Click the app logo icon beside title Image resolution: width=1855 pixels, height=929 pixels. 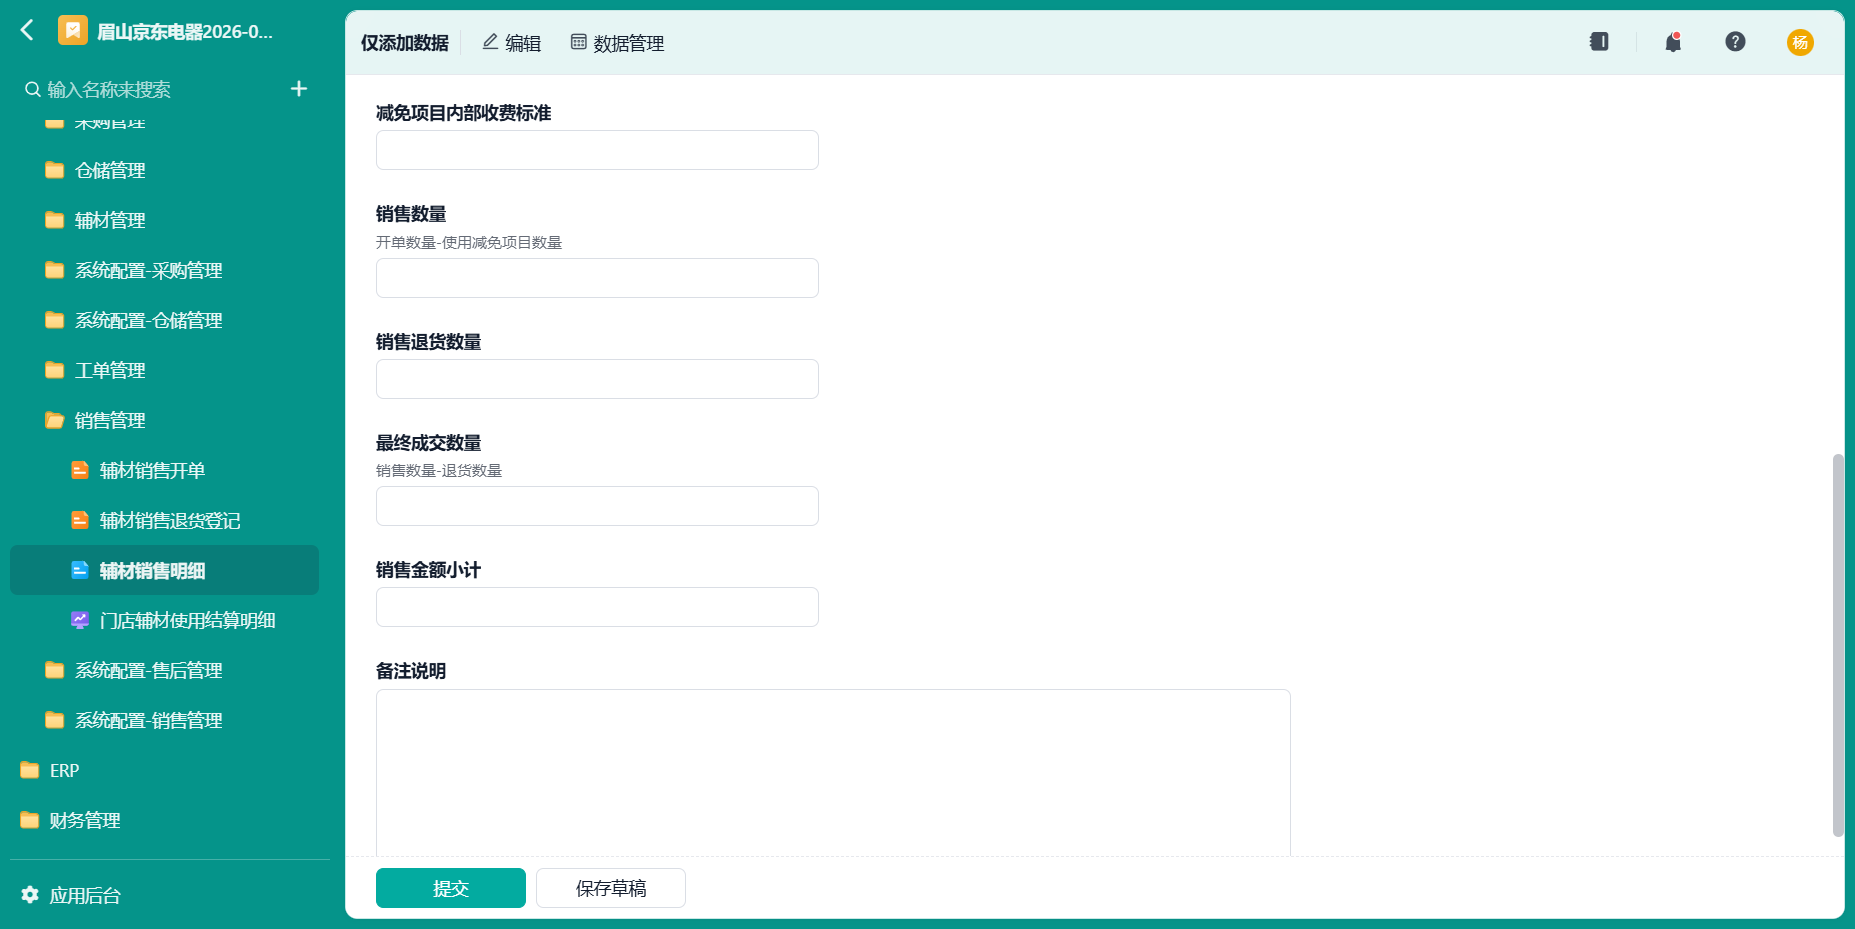tap(72, 31)
